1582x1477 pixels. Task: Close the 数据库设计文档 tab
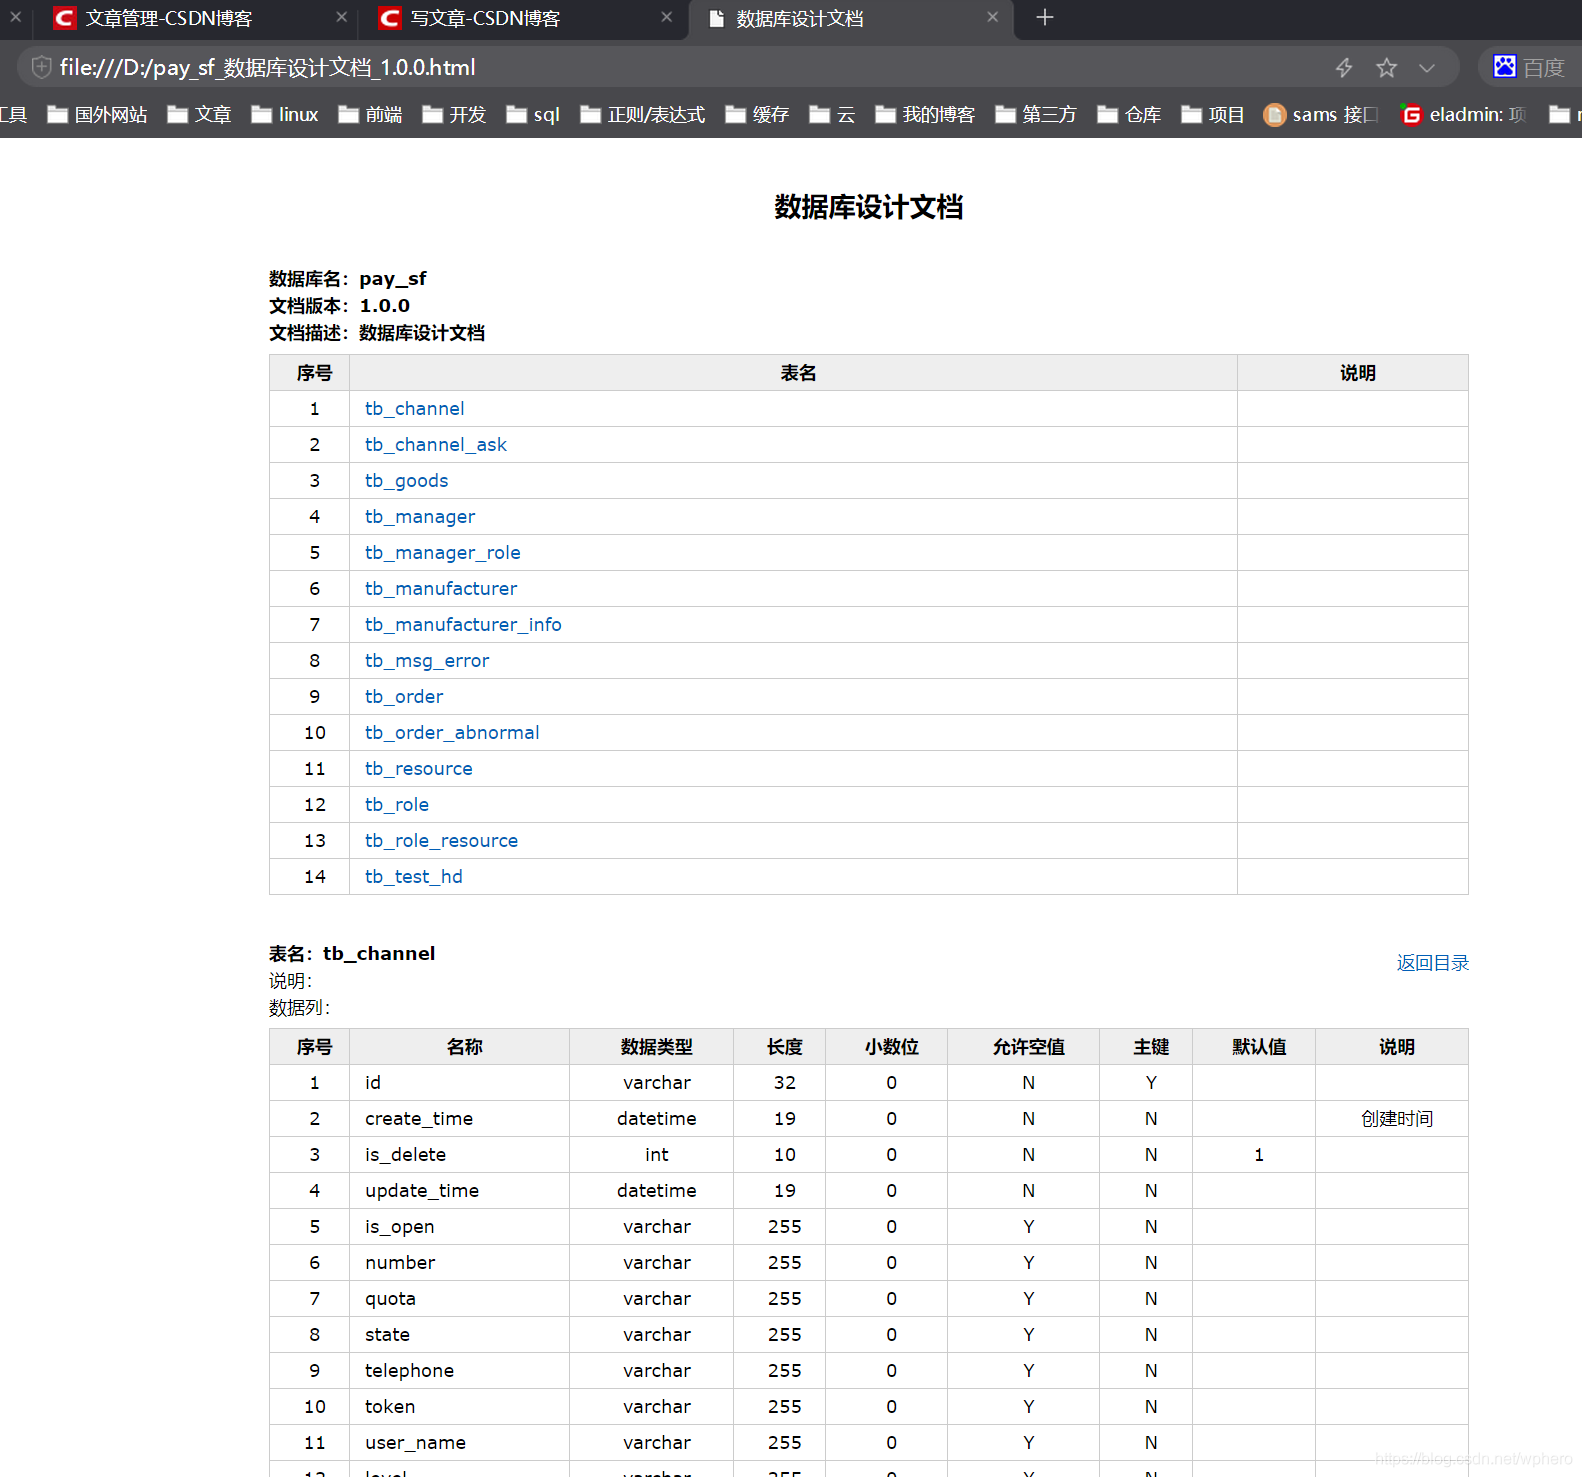pyautogui.click(x=992, y=17)
